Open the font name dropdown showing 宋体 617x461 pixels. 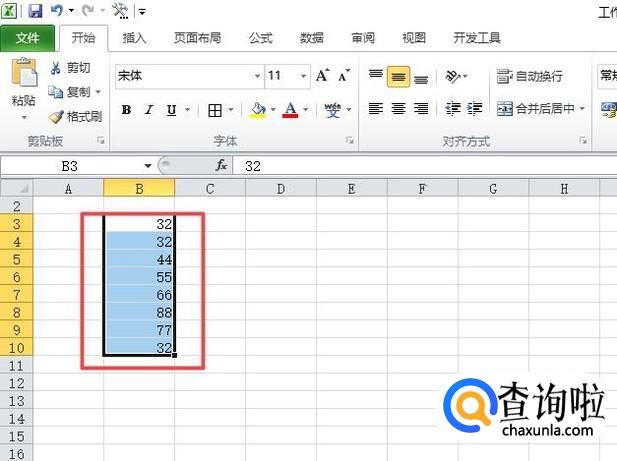(x=255, y=76)
